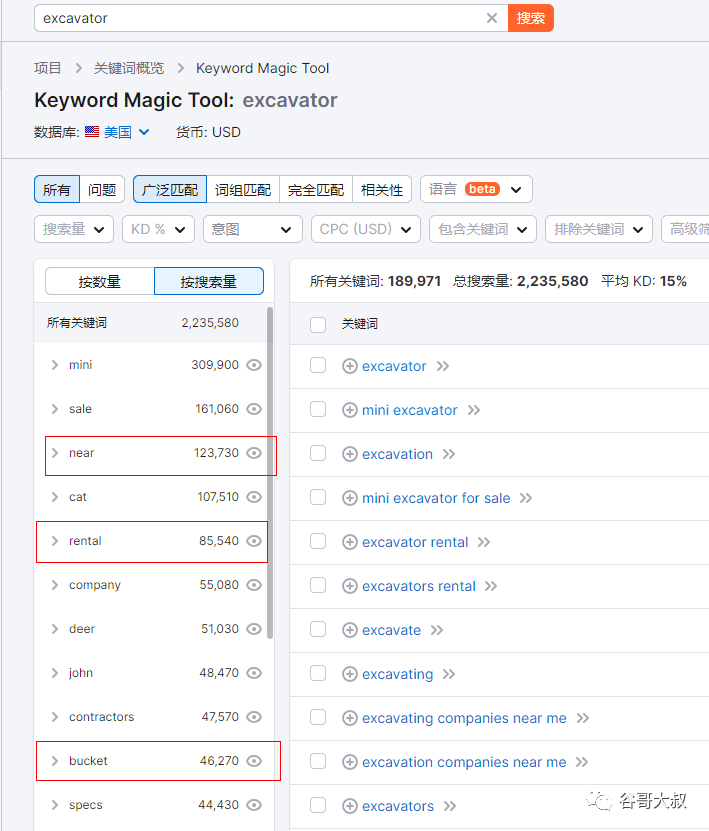Image resolution: width=709 pixels, height=831 pixels.
Task: Expand the deer keyword group
Action: tap(55, 629)
